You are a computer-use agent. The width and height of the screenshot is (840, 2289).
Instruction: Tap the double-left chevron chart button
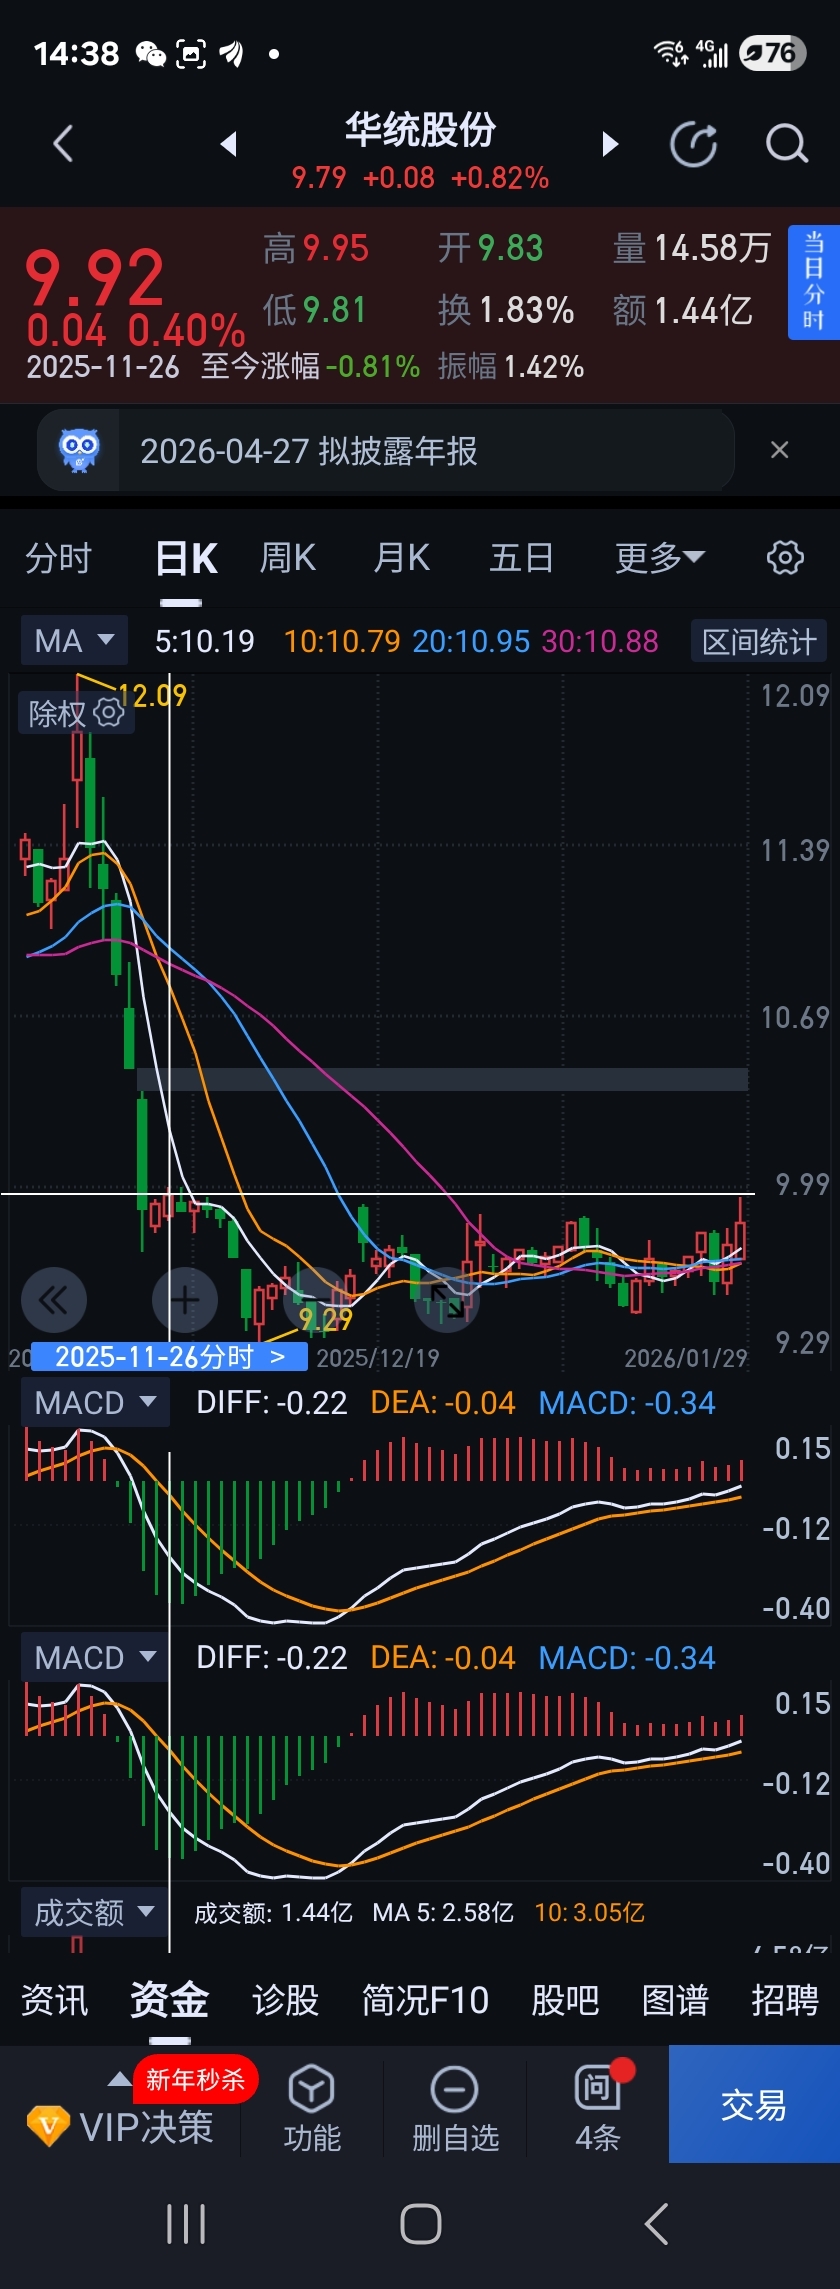(x=54, y=1300)
